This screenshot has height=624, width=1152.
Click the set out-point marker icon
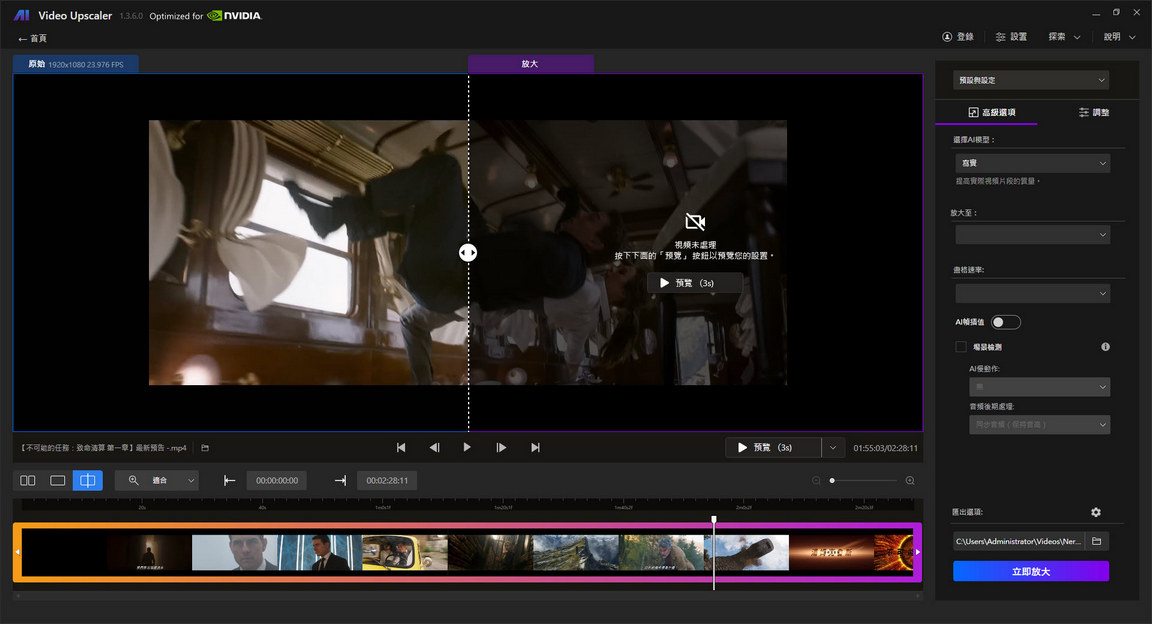coord(340,480)
